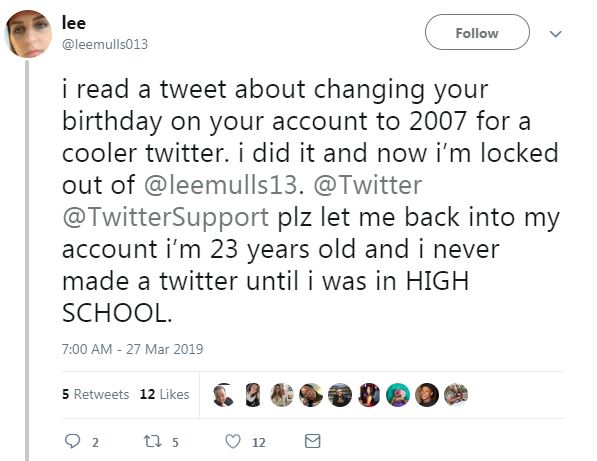Viewport: 597px width, 461px height.
Task: Click the envelope direct message icon
Action: (313, 441)
